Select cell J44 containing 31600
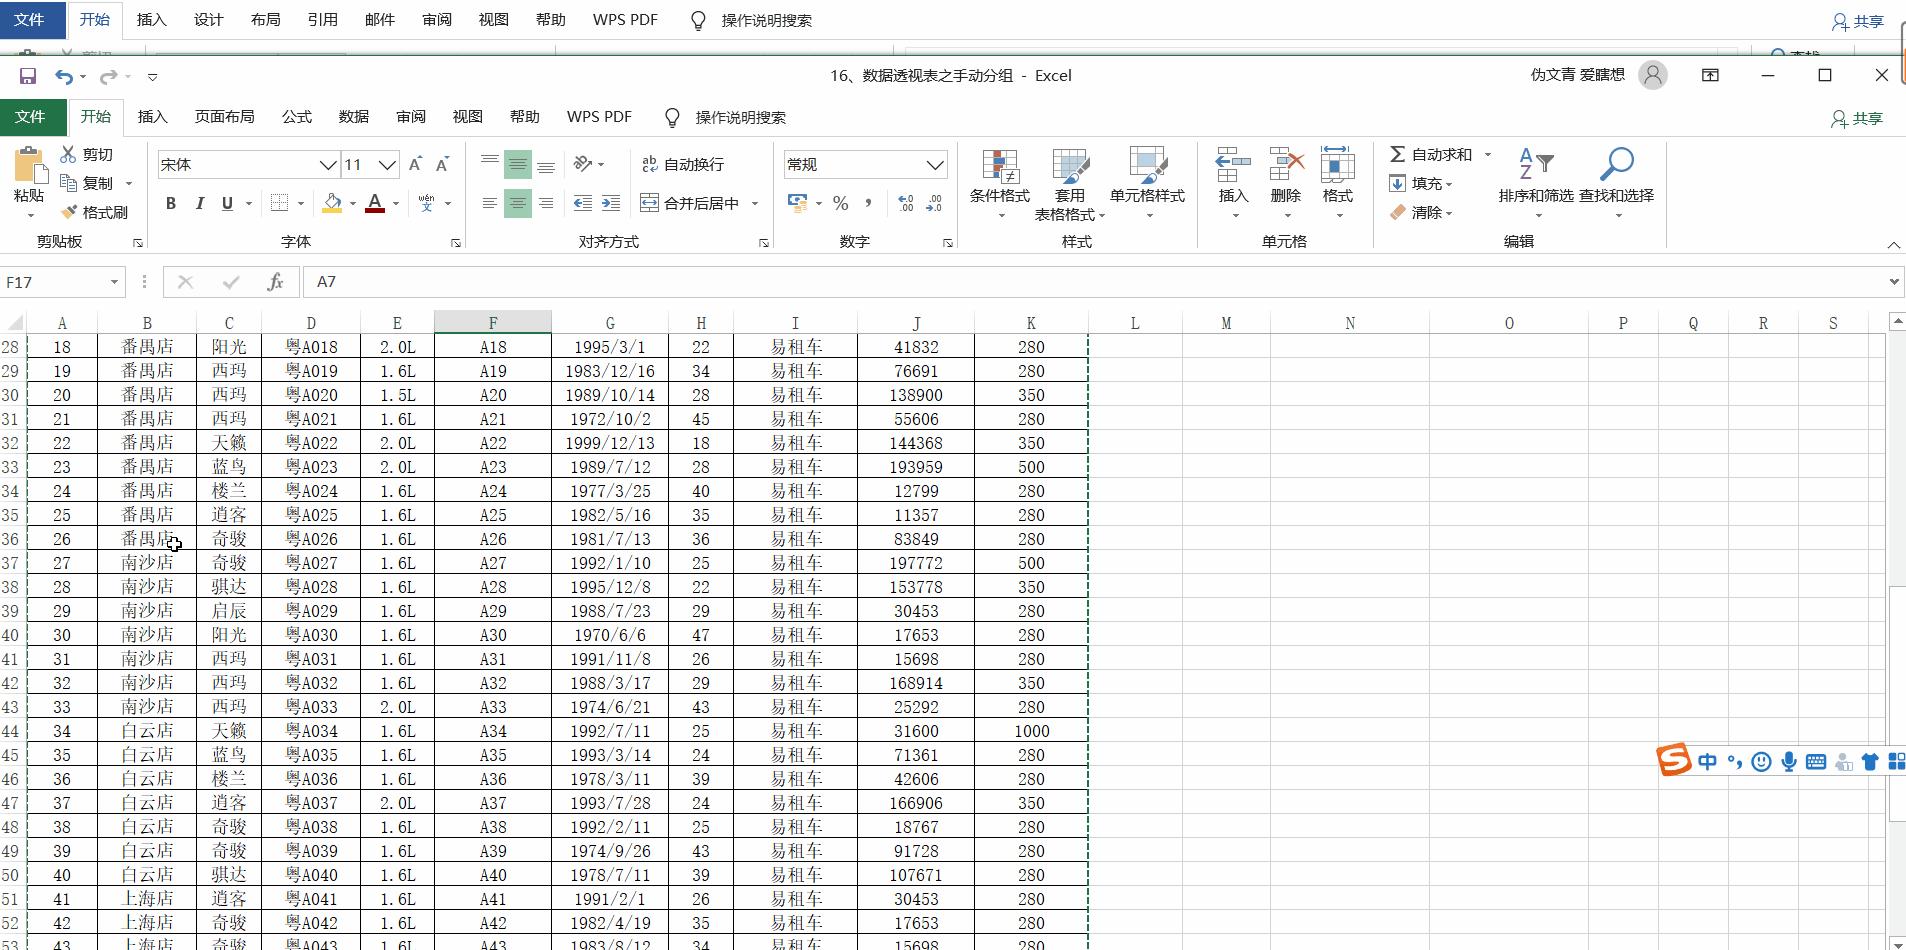 (x=915, y=731)
